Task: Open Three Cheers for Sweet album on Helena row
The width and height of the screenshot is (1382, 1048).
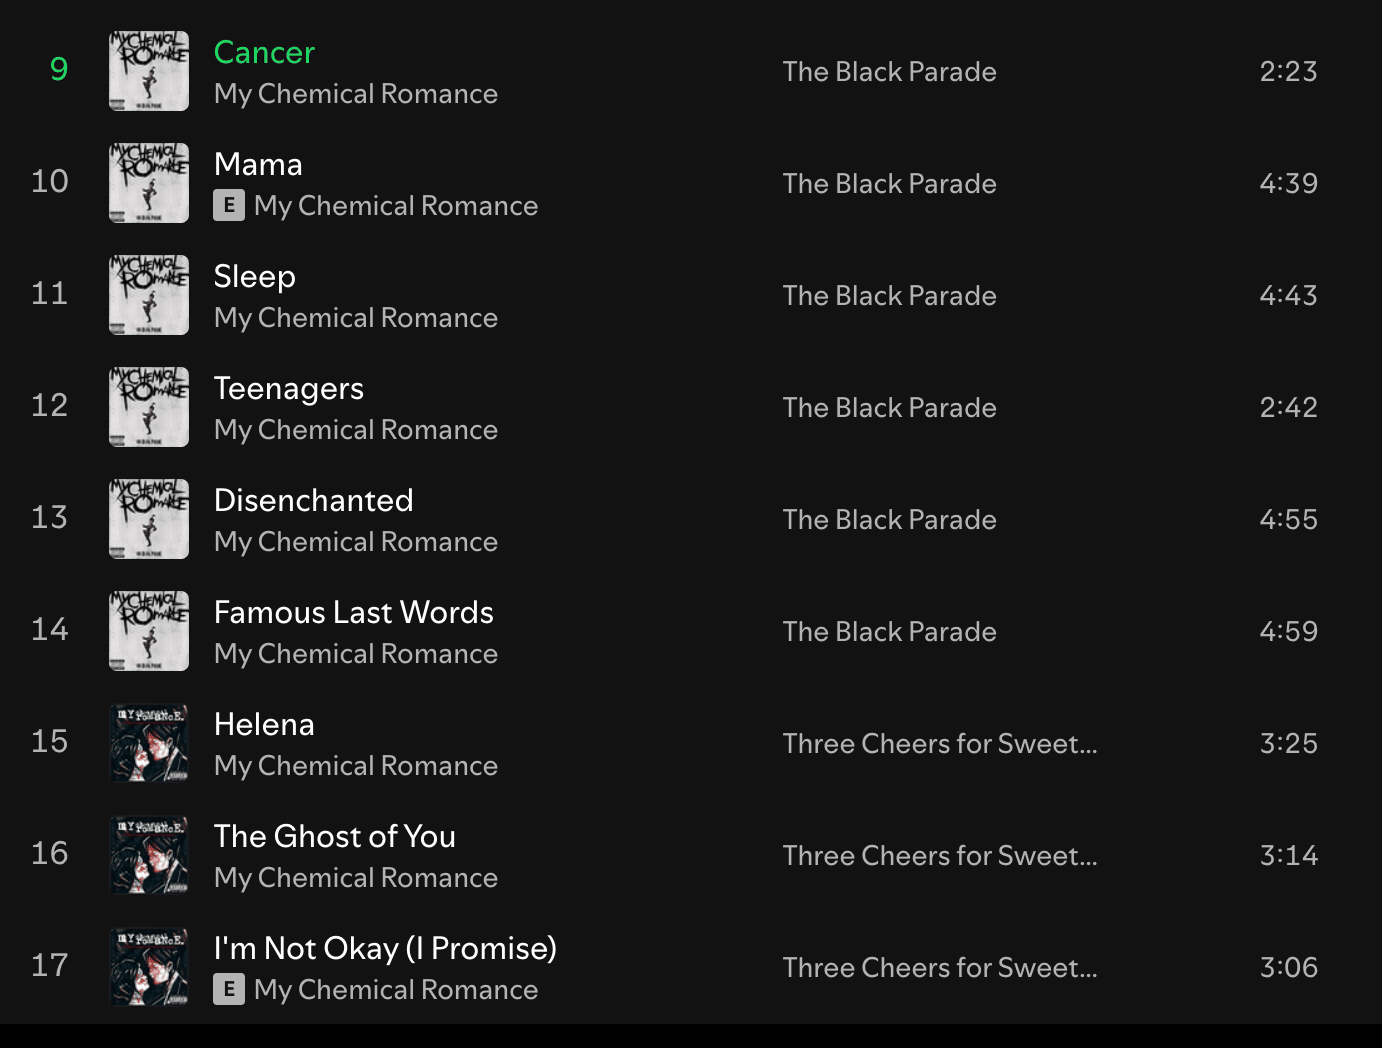Action: (940, 744)
